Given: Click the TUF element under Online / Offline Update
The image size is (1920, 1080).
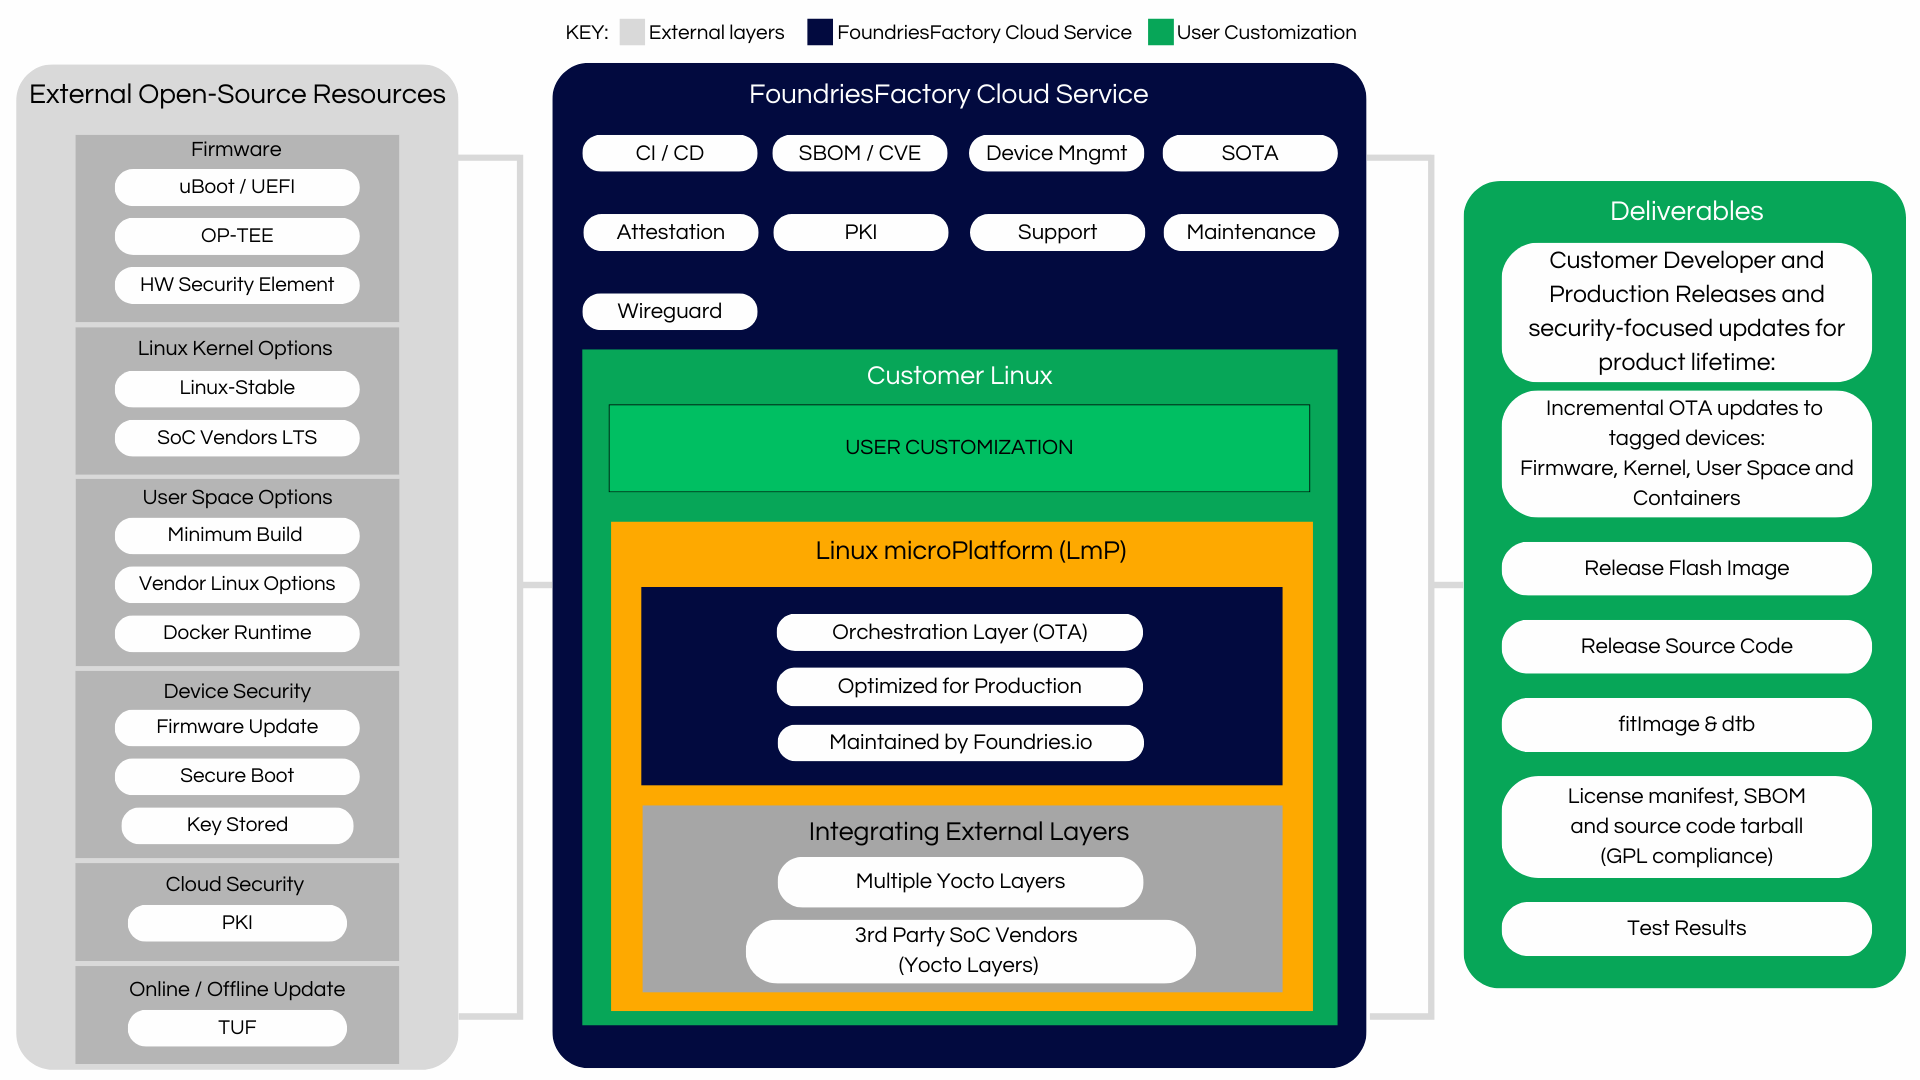Looking at the screenshot, I should [236, 1027].
